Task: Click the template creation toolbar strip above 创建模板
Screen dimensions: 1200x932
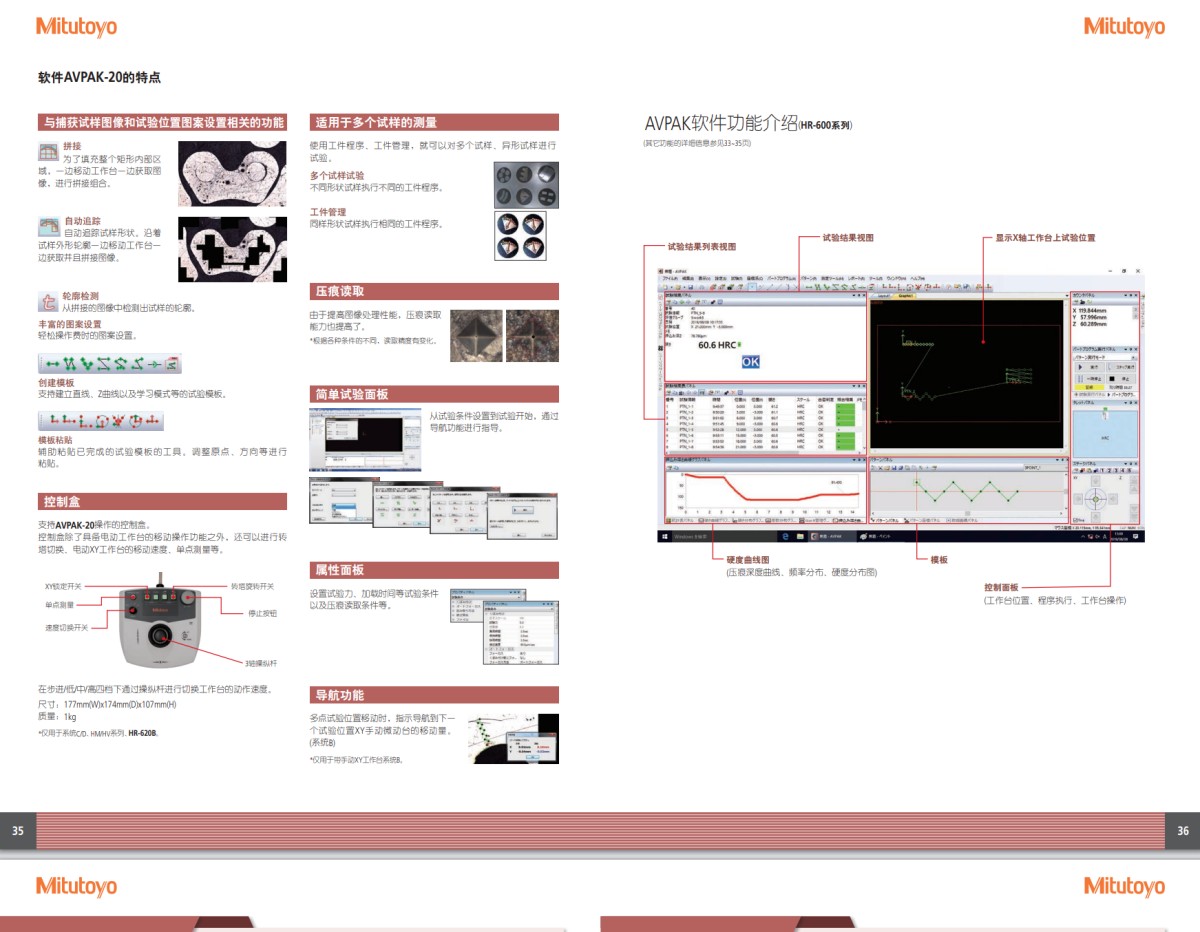Action: [109, 364]
